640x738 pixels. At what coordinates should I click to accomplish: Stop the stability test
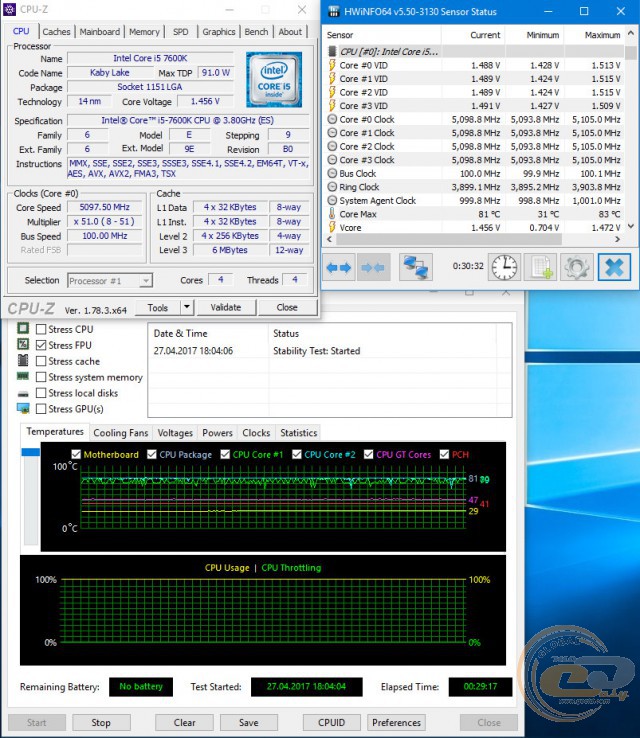(101, 722)
